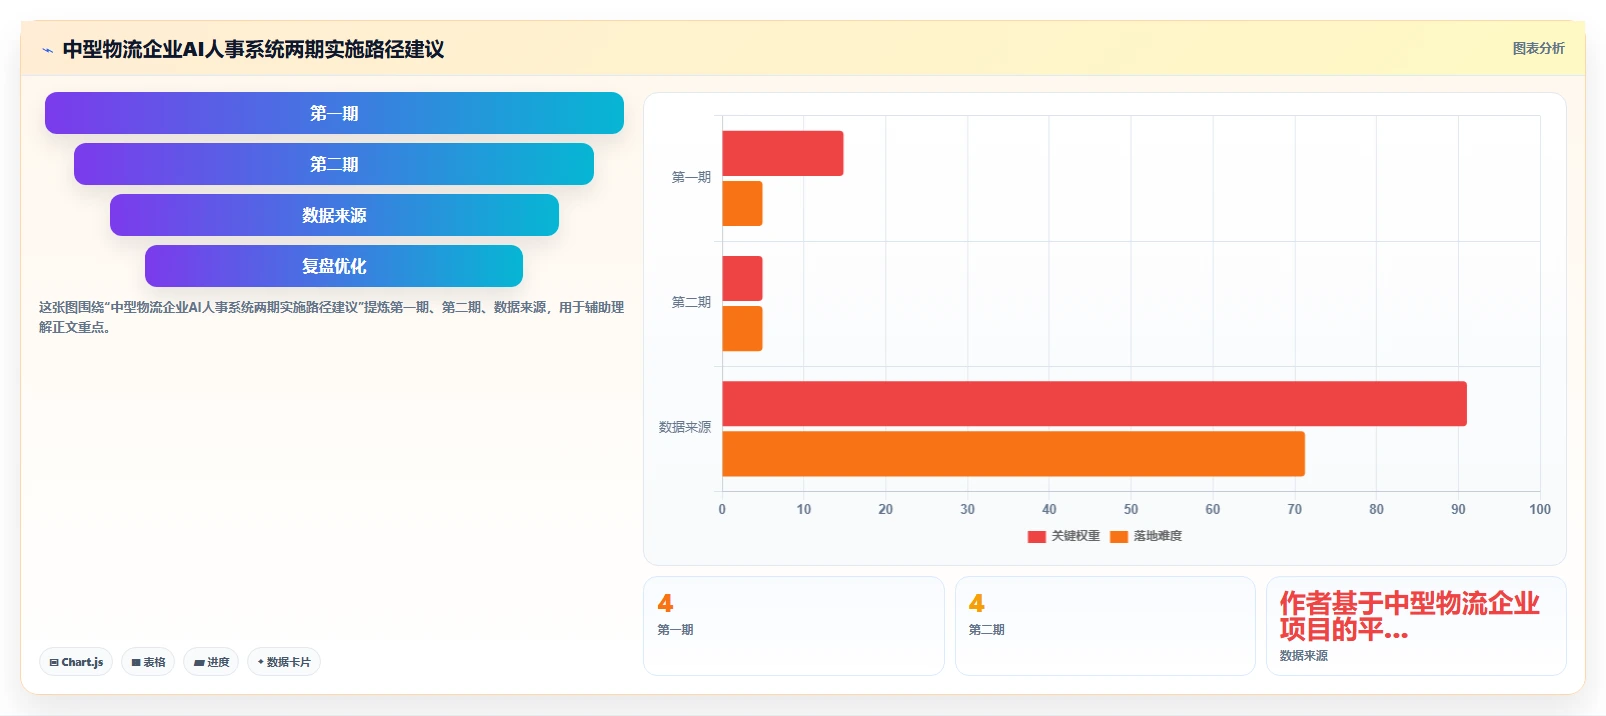Click the 图表分析 label in header
Screen dimensions: 1606x716
point(1538,48)
